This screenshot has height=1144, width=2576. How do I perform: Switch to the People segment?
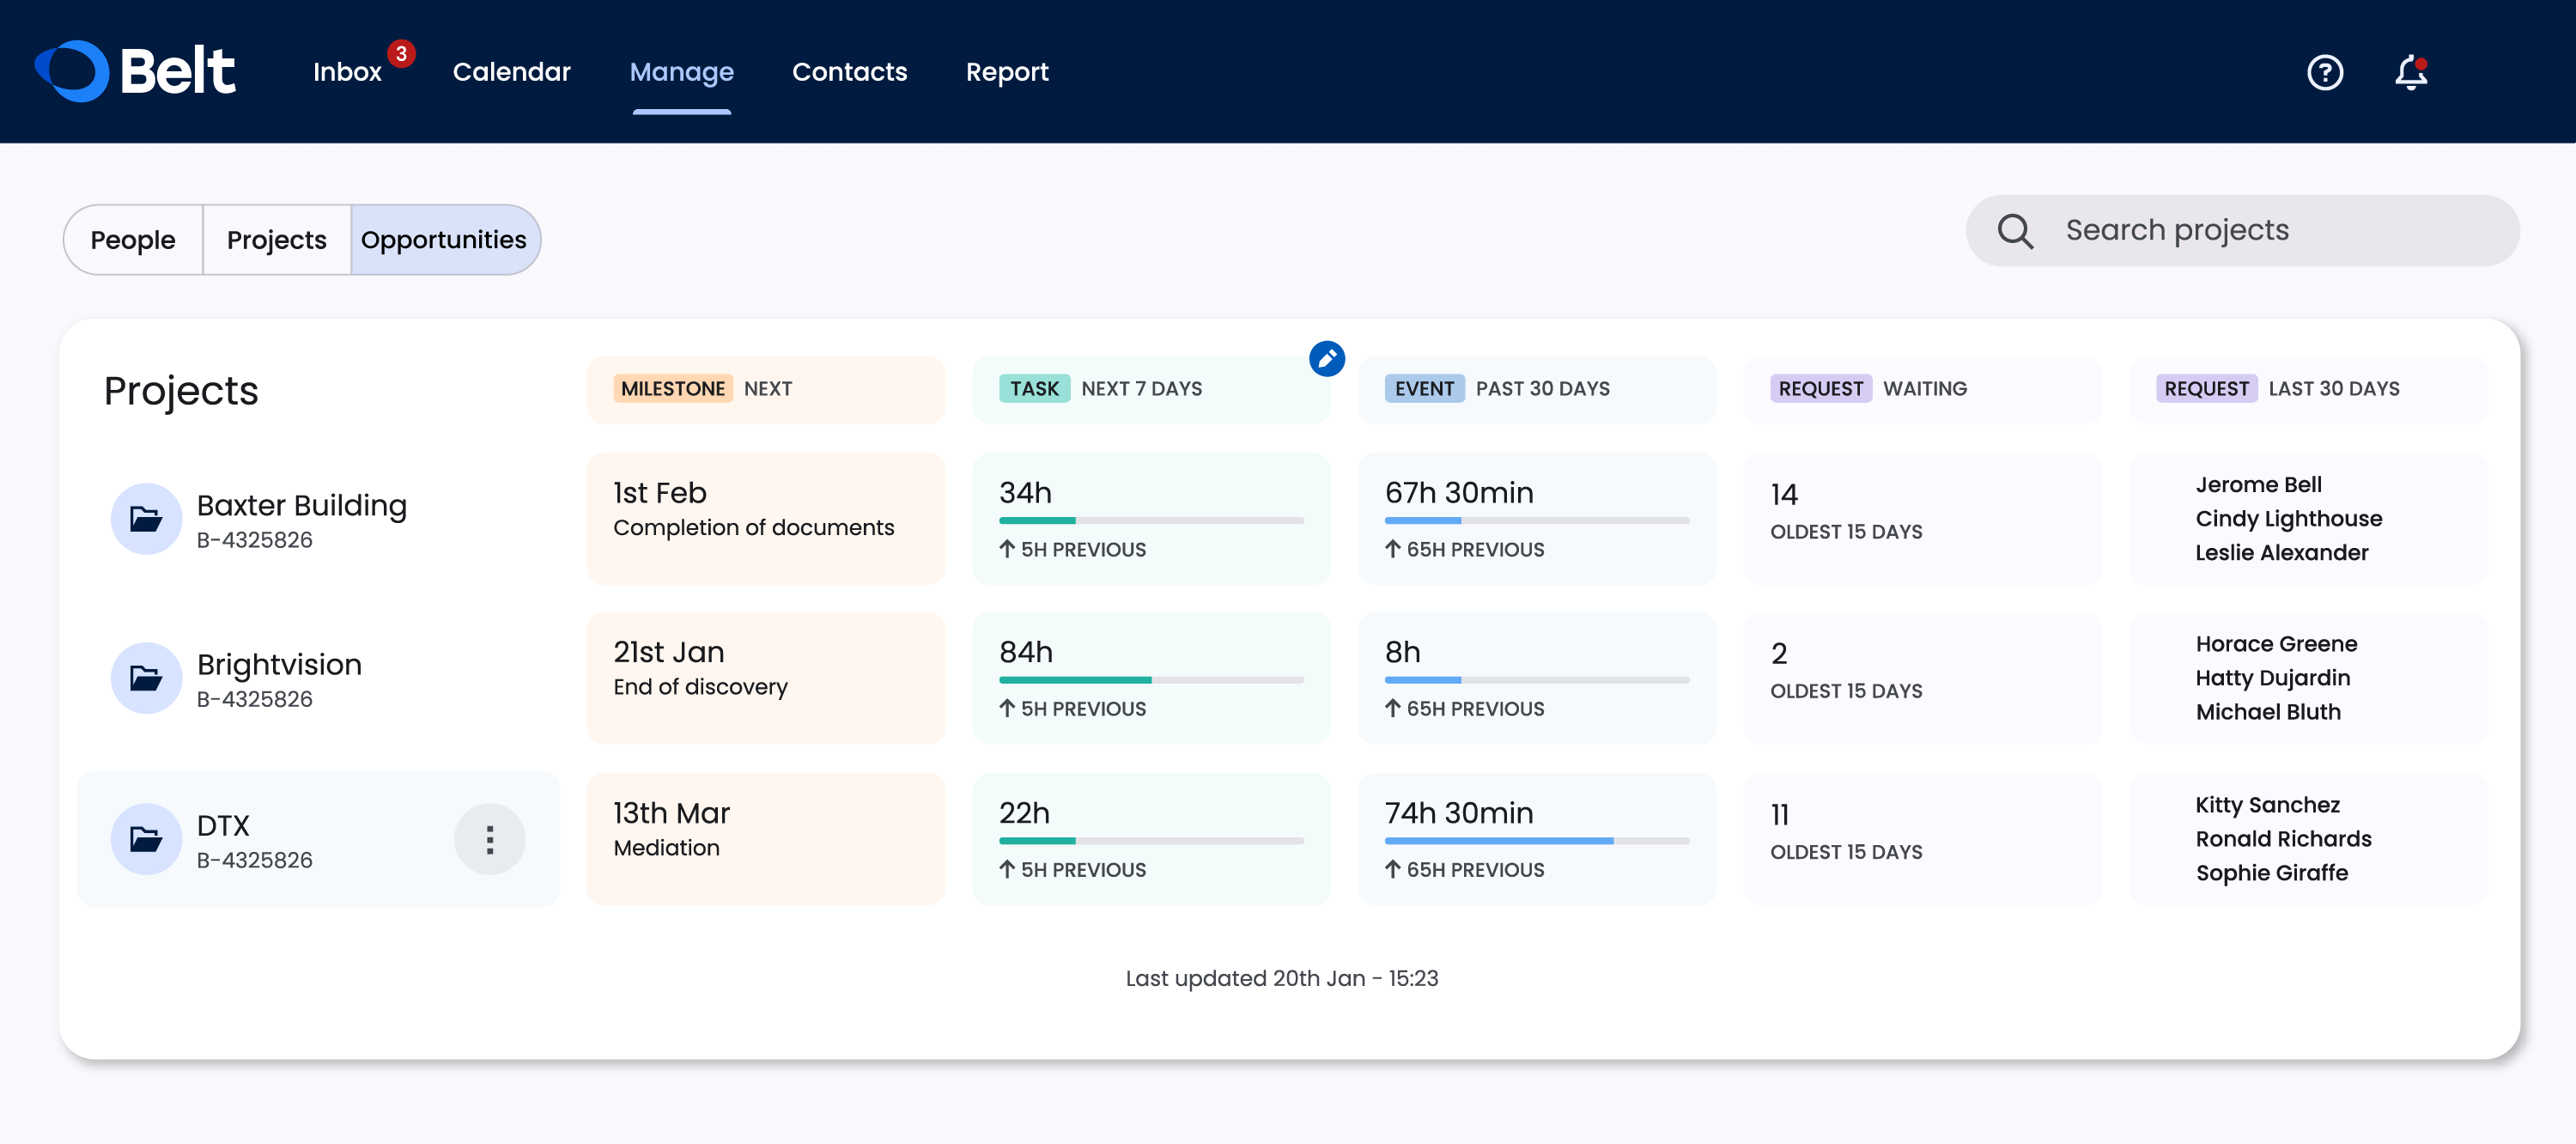133,240
